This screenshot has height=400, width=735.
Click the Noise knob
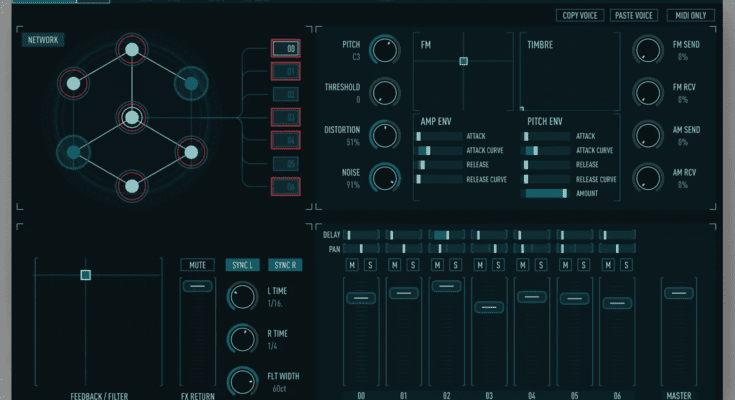[x=383, y=178]
